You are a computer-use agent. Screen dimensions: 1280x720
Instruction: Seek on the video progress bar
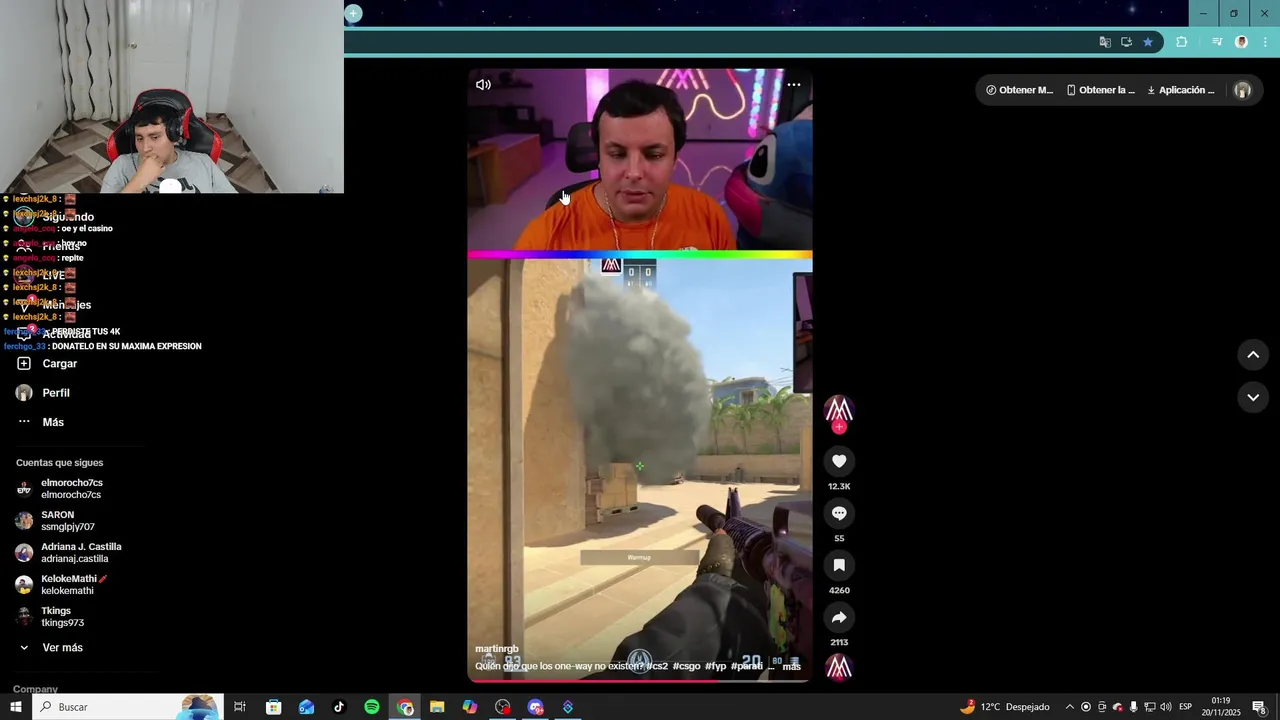pyautogui.click(x=640, y=680)
